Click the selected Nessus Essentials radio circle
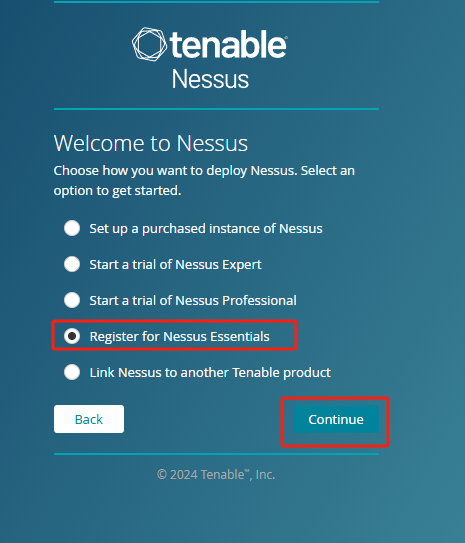This screenshot has width=465, height=543. (x=72, y=336)
